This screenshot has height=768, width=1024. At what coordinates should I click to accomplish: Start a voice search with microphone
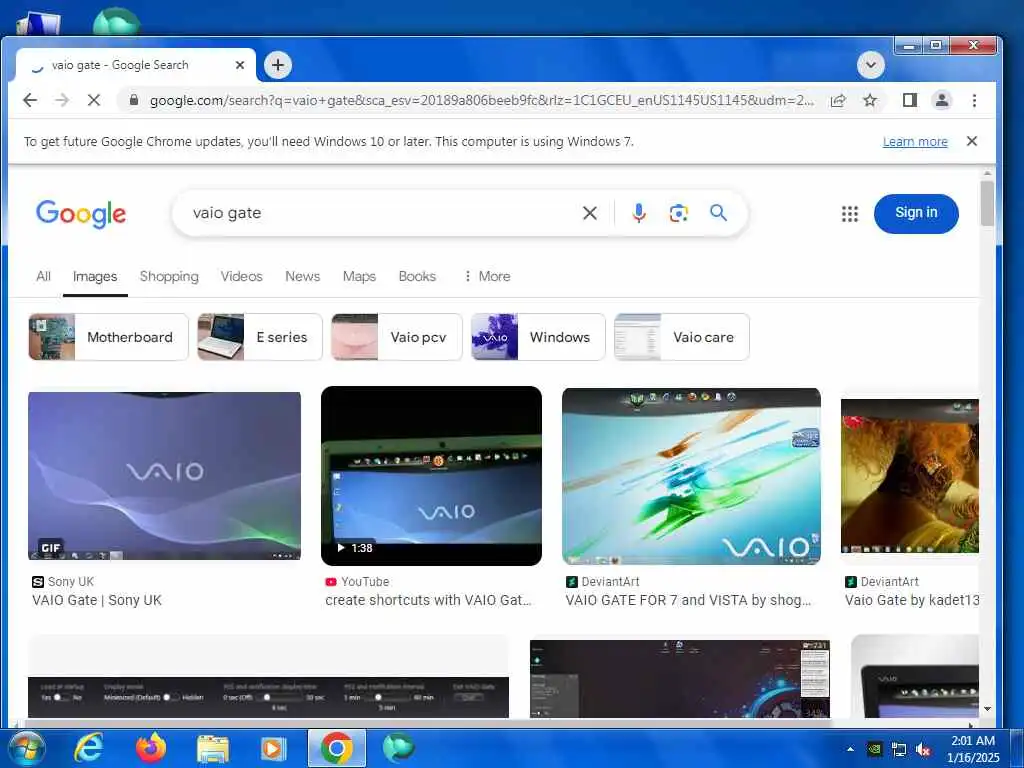[x=639, y=213]
